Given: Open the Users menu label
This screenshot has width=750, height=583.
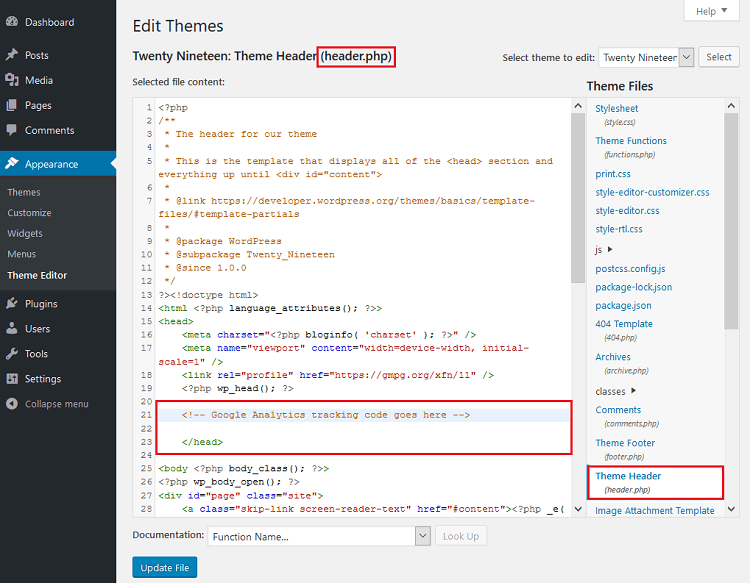Looking at the screenshot, I should (x=37, y=329).
